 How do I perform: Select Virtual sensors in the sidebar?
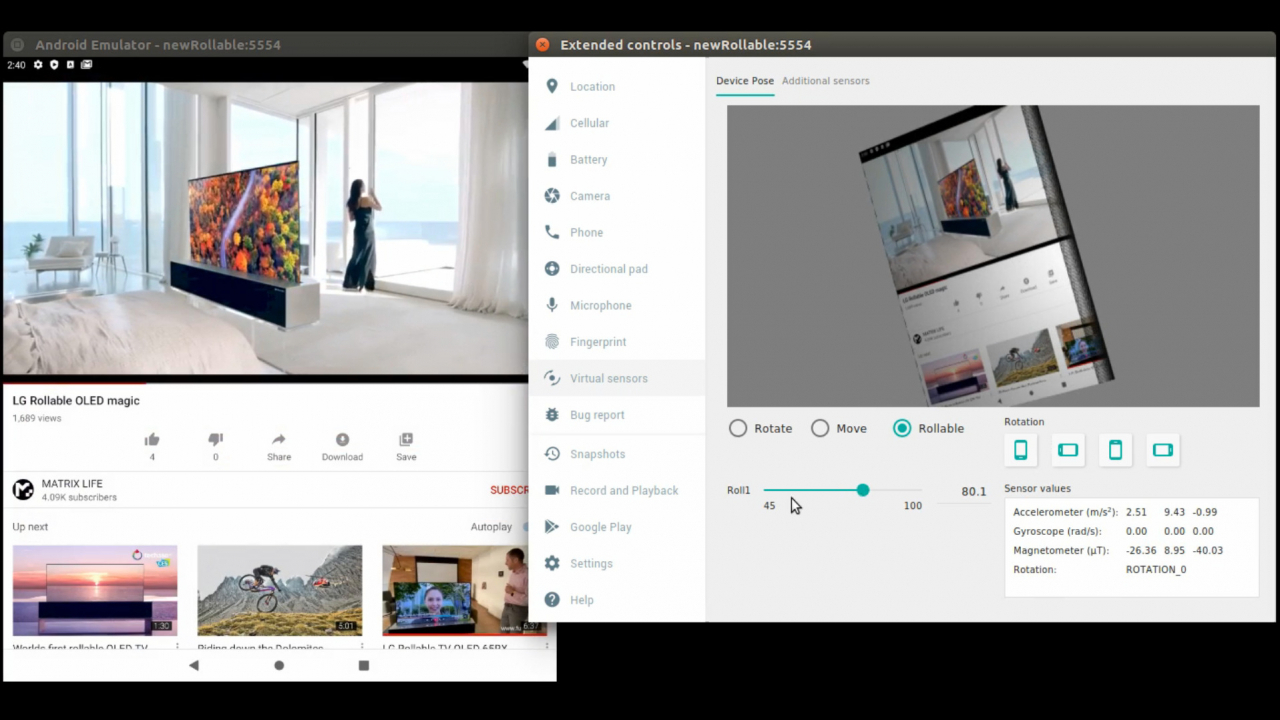[617, 378]
